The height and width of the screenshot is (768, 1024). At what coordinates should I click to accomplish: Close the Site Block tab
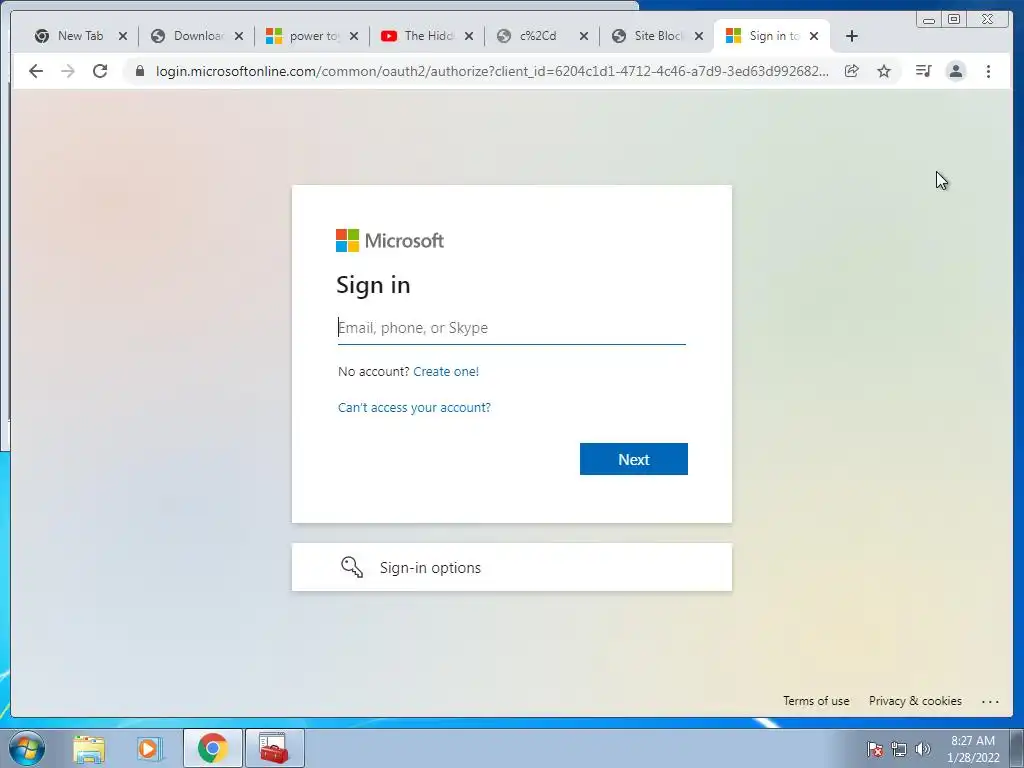(699, 36)
